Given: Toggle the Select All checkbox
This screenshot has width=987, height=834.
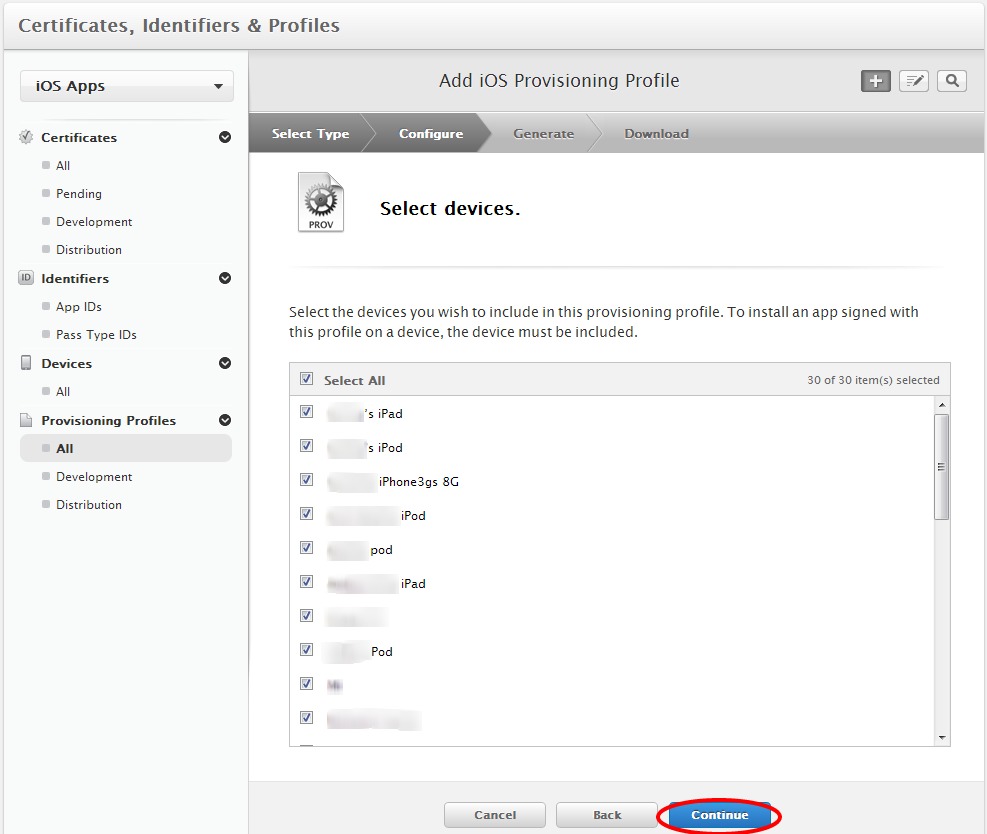Looking at the screenshot, I should (307, 380).
